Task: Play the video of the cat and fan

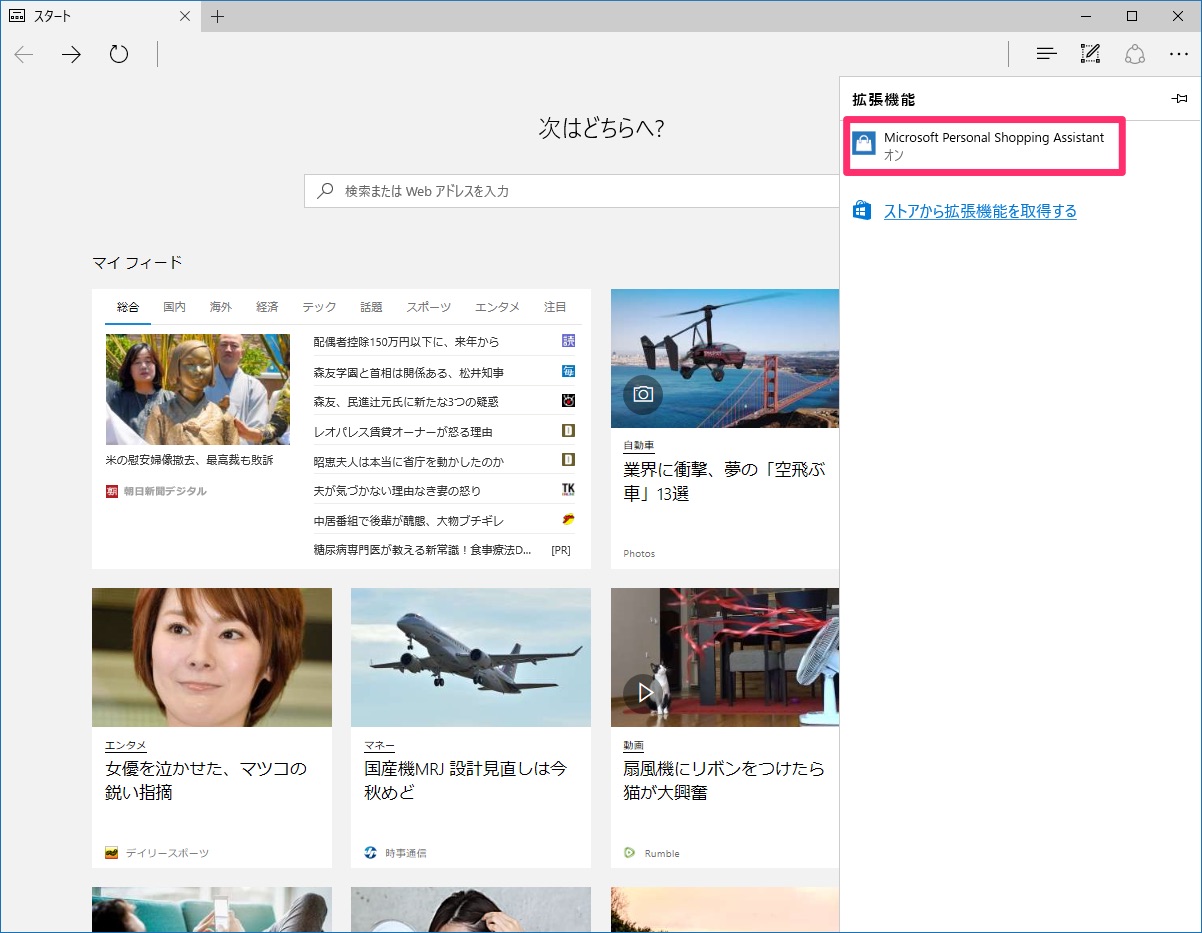Action: 643,691
